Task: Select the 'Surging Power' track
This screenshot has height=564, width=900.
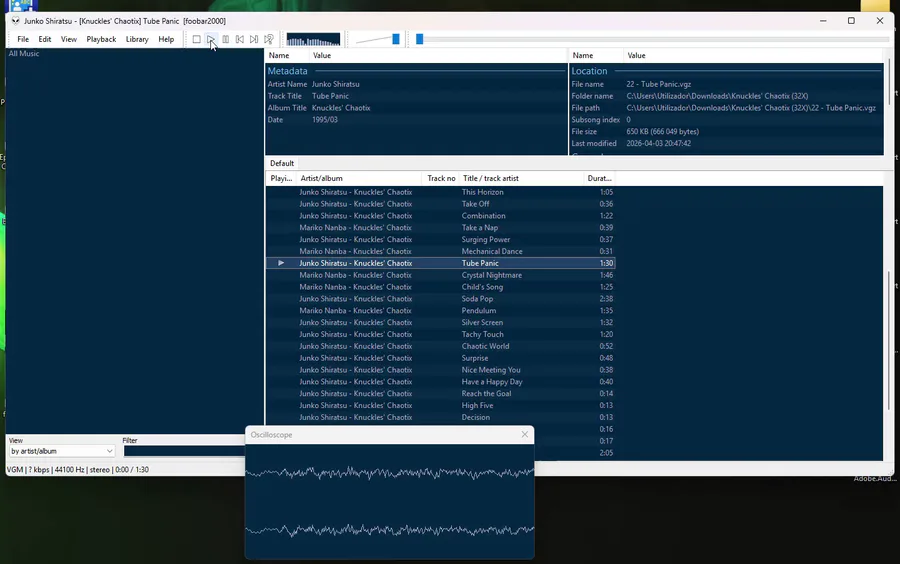Action: pos(441,239)
